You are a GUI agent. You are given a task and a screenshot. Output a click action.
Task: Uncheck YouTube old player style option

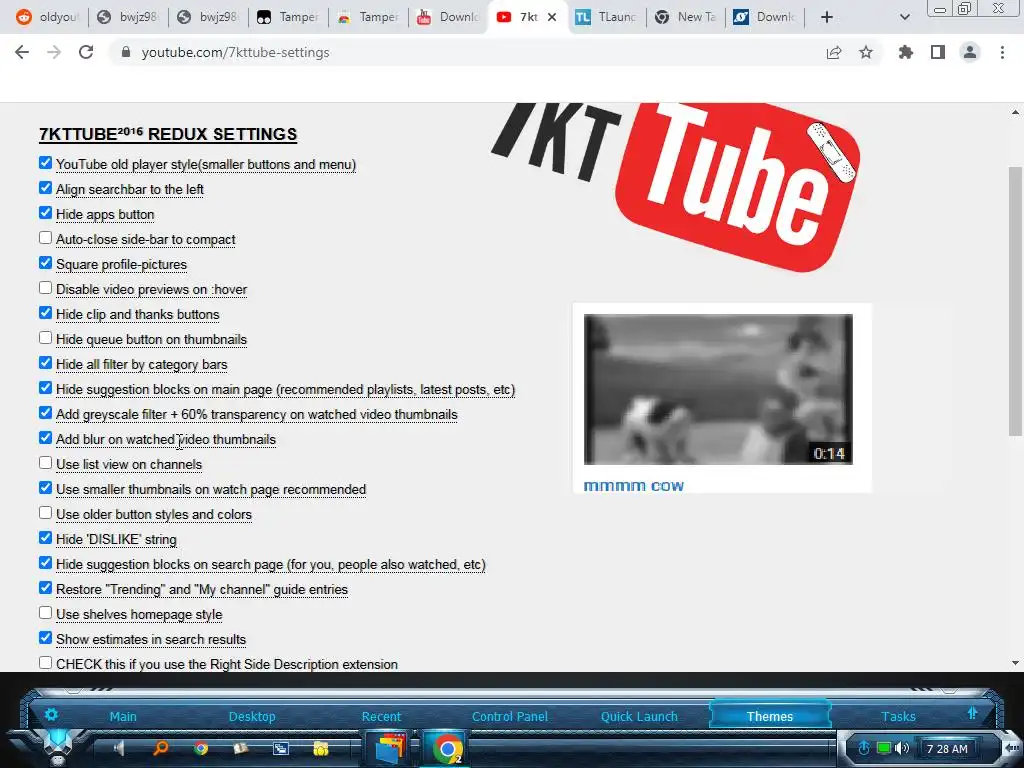tap(45, 163)
